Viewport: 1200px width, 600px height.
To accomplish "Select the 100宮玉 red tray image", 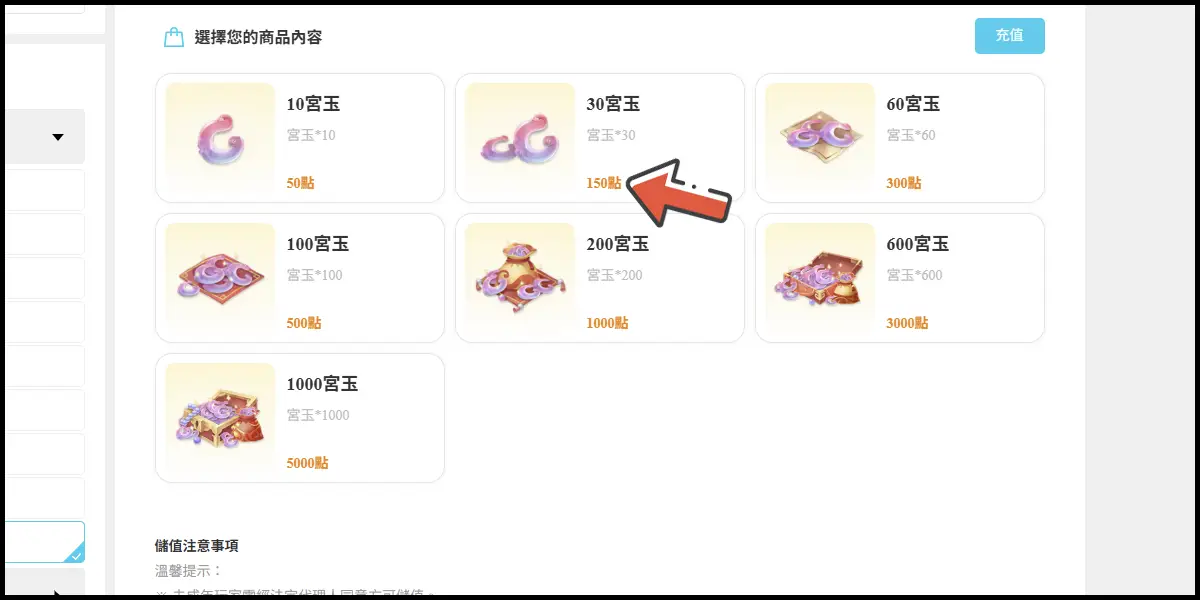I will pos(220,278).
